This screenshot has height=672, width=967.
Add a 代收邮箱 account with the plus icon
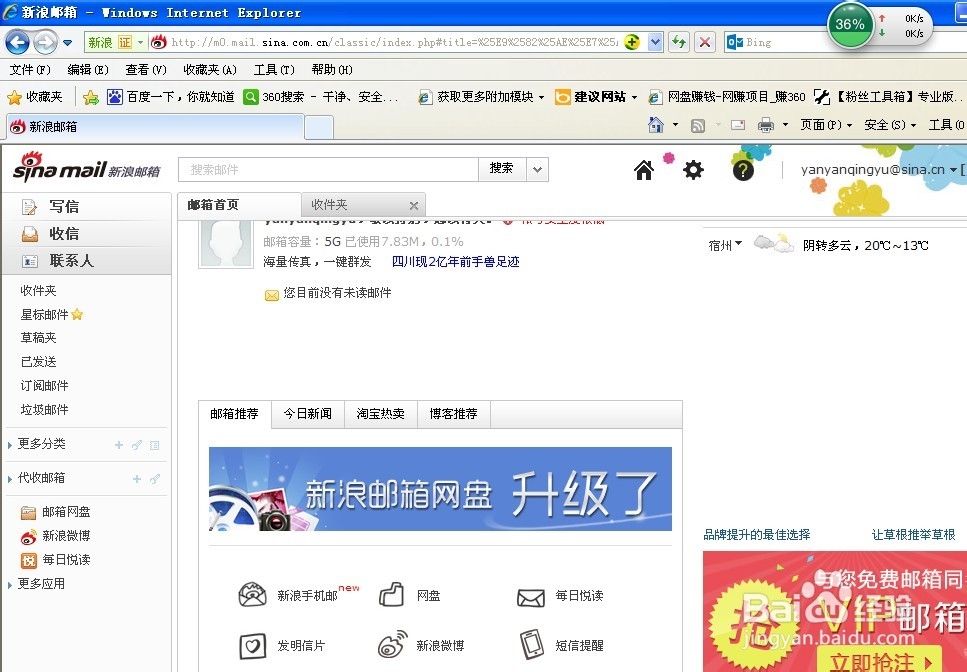click(x=137, y=478)
